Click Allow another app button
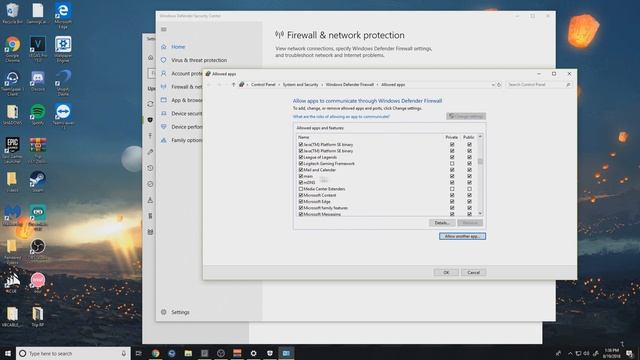This screenshot has width=640, height=360. (462, 236)
